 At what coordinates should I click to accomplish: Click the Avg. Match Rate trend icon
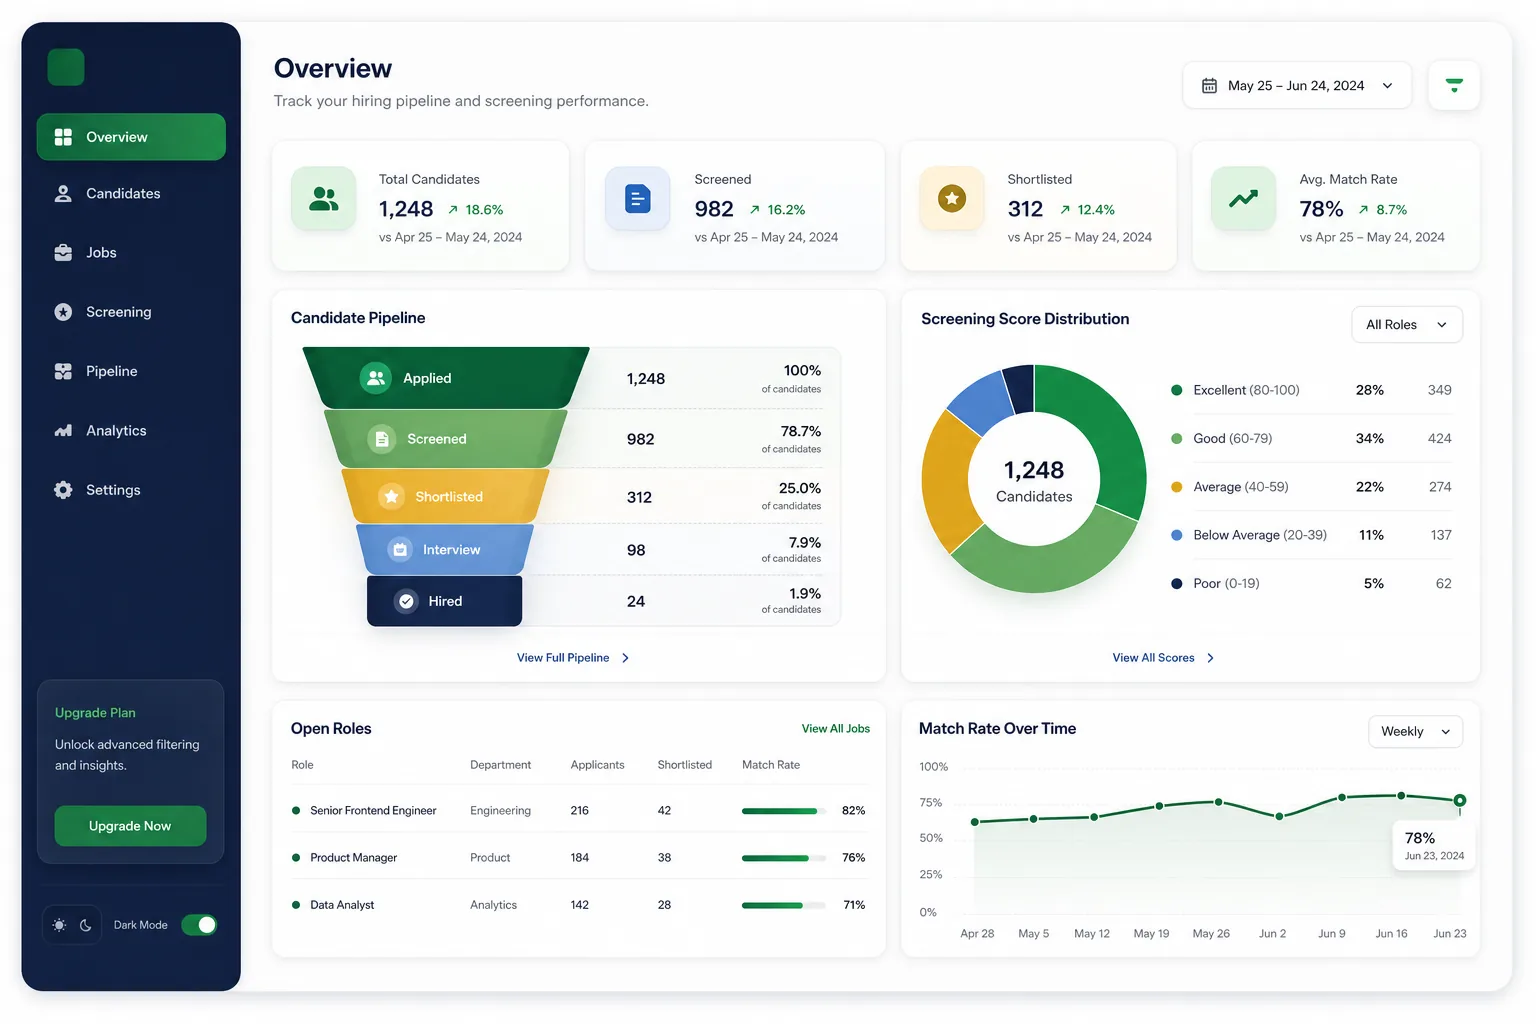click(x=1243, y=199)
